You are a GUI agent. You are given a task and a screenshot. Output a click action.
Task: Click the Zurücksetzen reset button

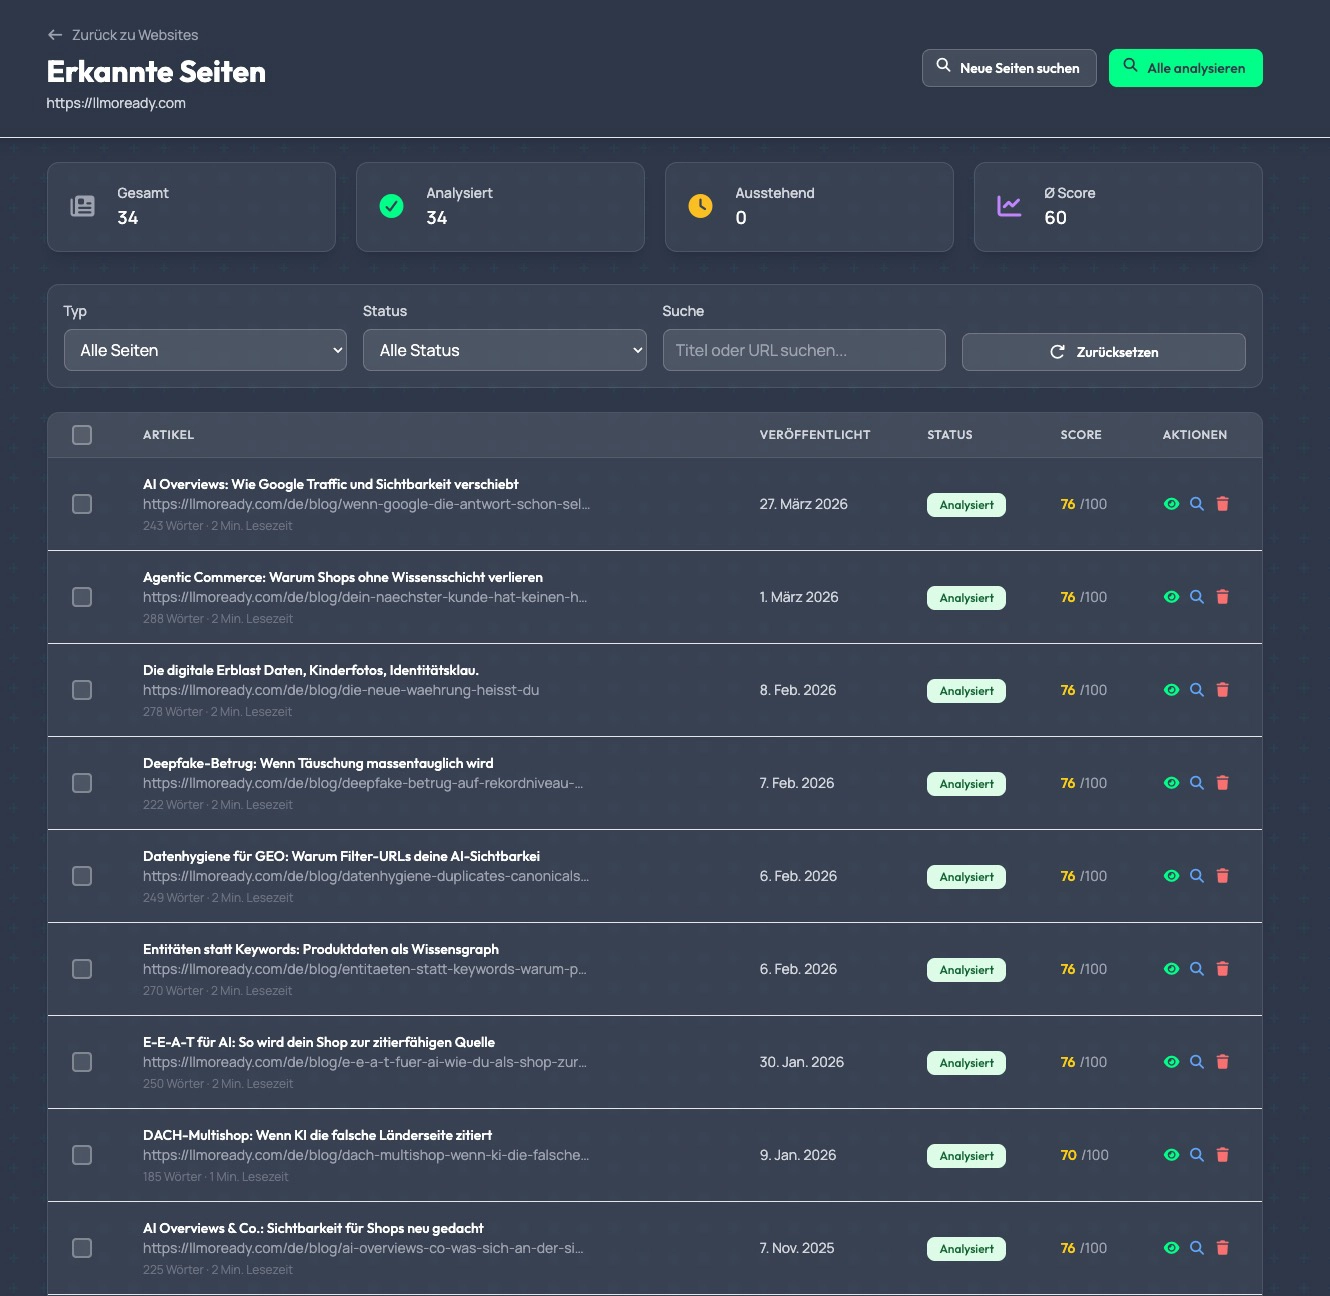pyautogui.click(x=1103, y=351)
